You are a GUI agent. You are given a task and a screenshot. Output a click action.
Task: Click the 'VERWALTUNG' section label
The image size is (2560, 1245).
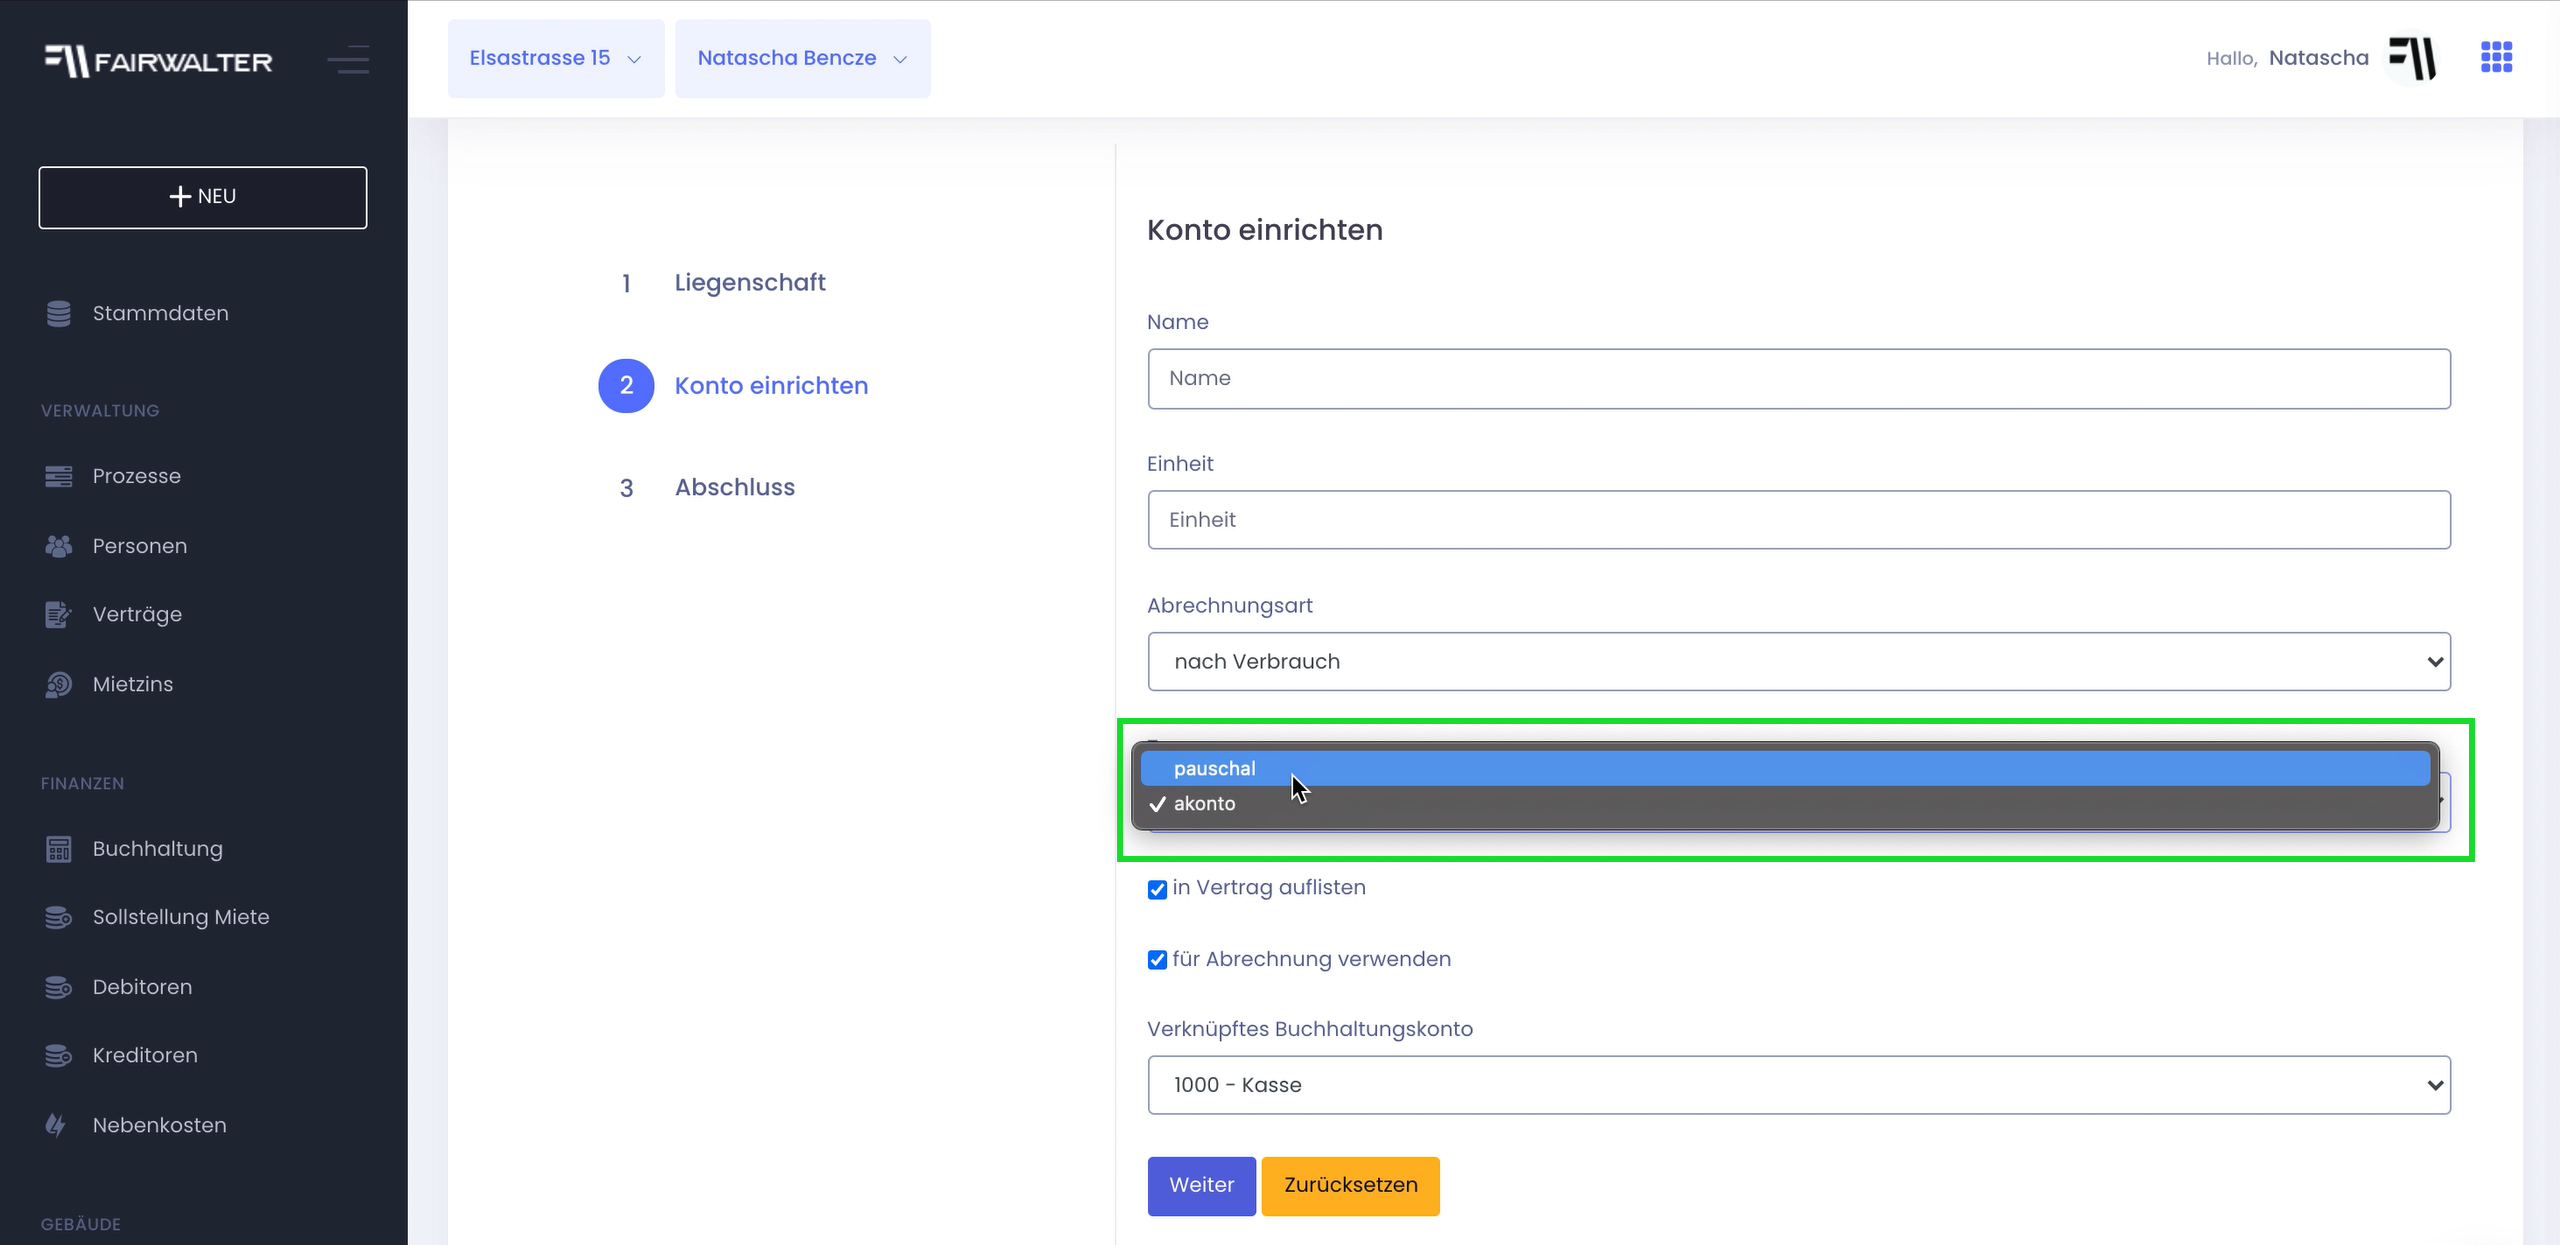pos(100,411)
